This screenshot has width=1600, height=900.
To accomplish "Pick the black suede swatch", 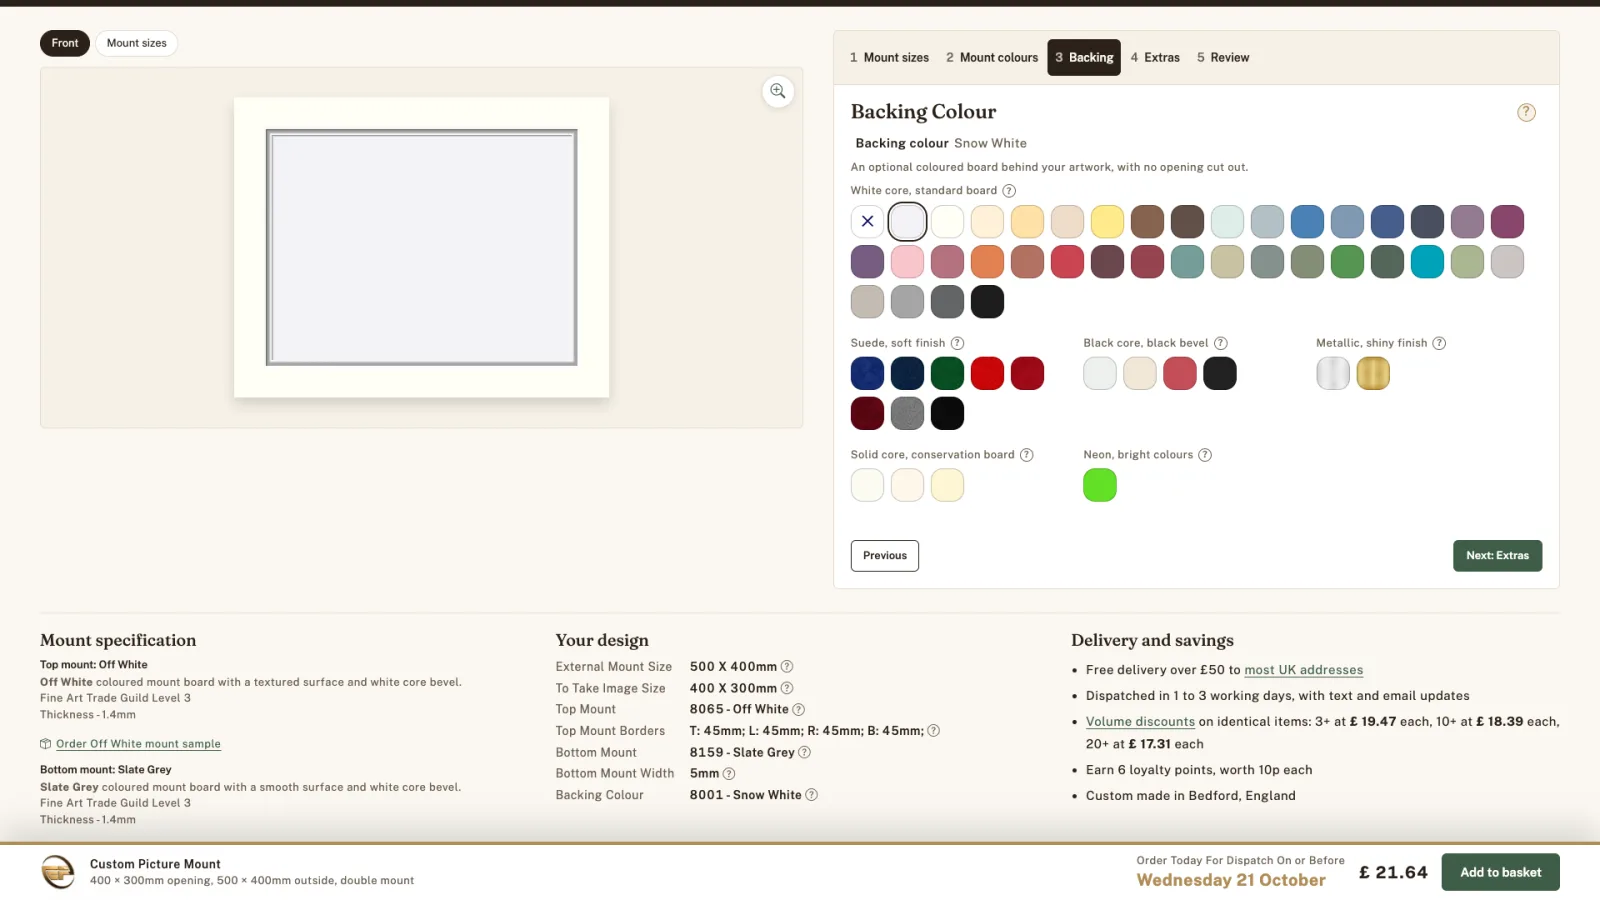I will click(947, 413).
